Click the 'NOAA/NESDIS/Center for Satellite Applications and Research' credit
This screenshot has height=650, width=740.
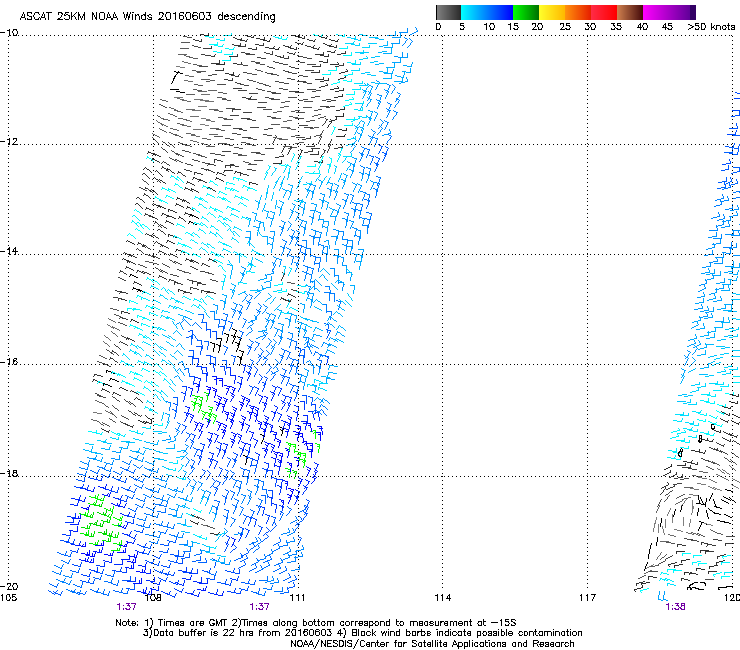pyautogui.click(x=432, y=644)
